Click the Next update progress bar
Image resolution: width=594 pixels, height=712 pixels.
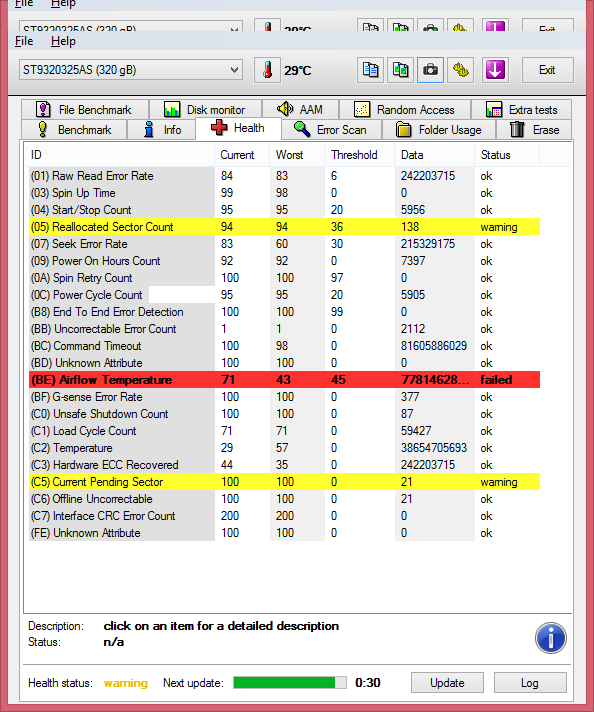(x=290, y=682)
